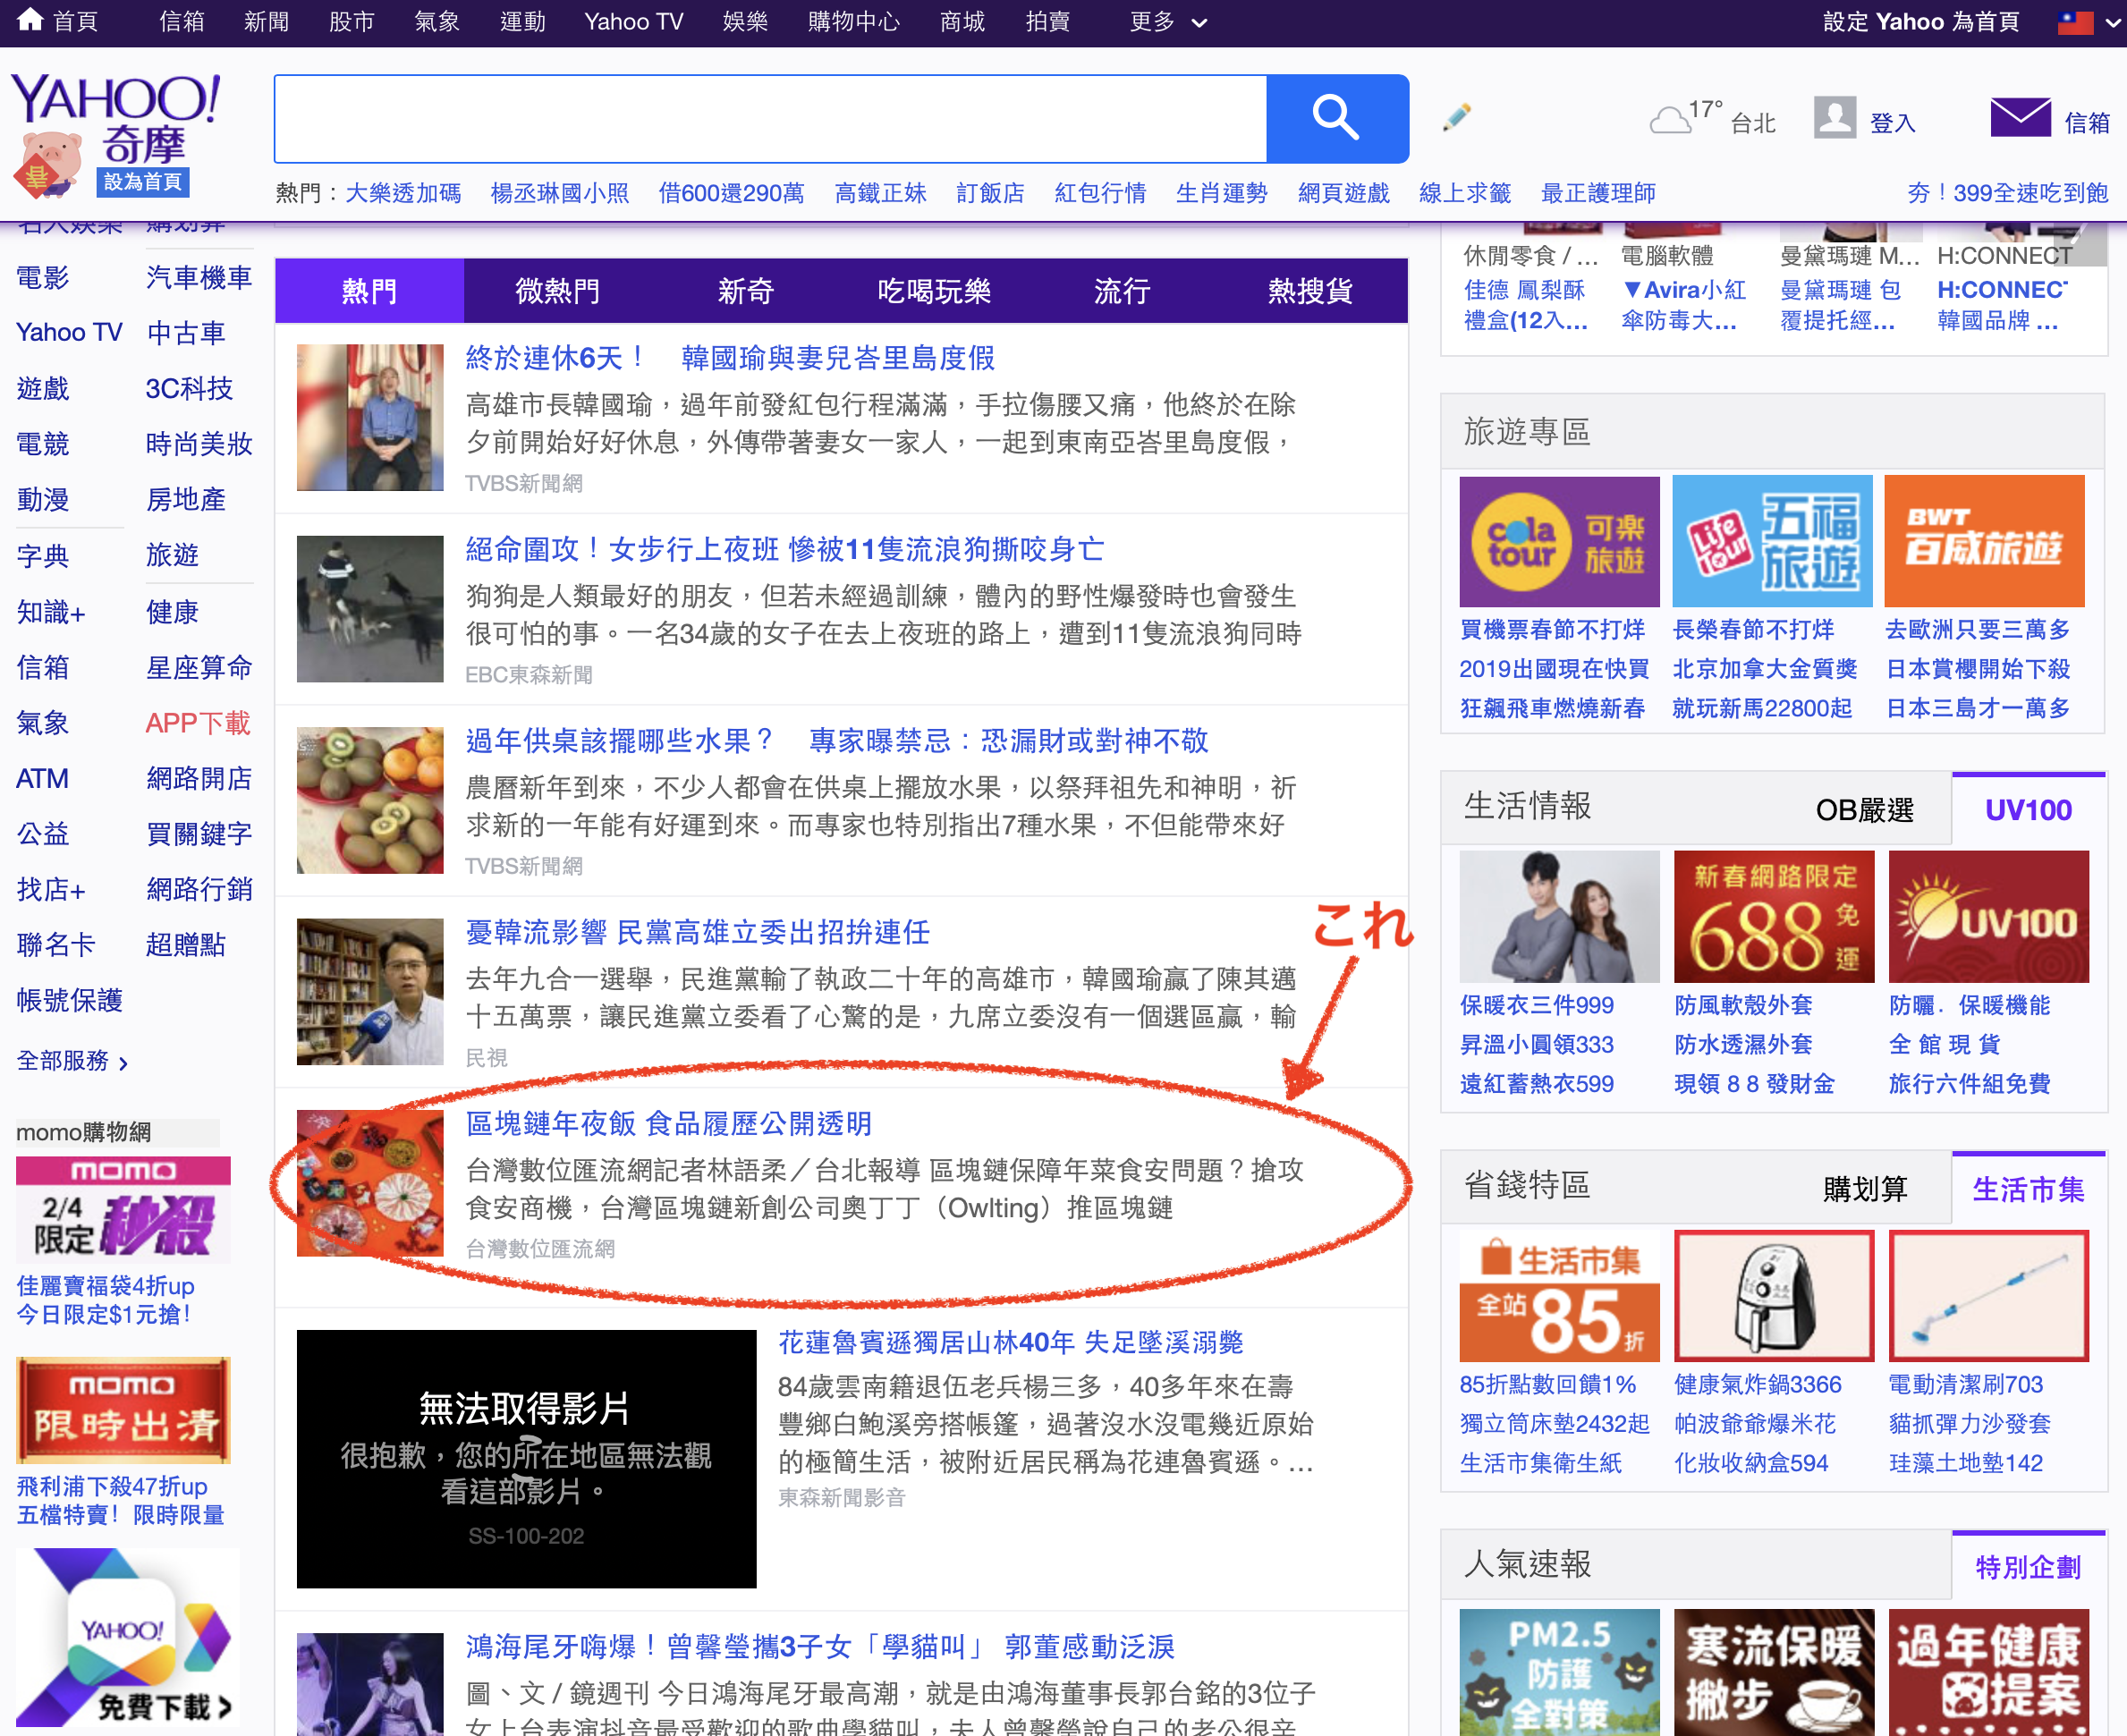Open the purple mail envelope icon

click(x=2019, y=119)
